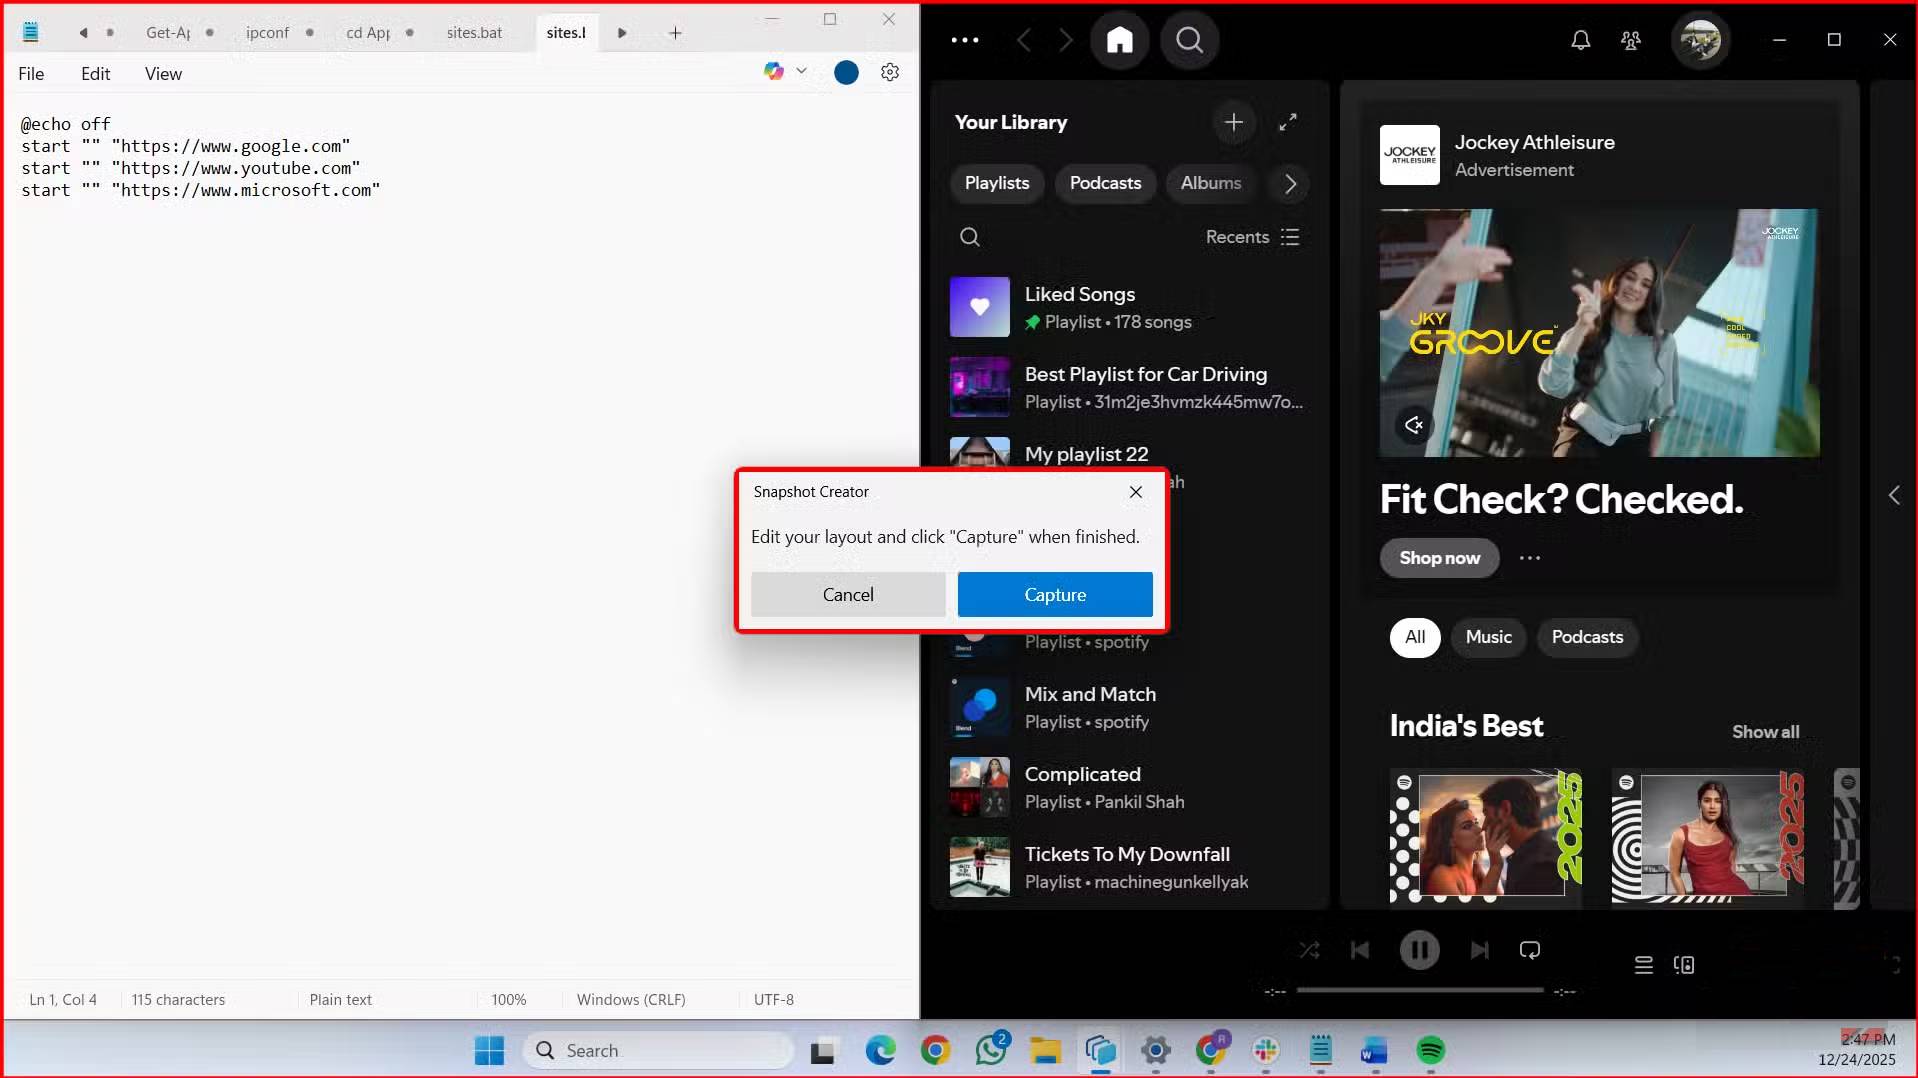Click the Spotify playback progress bar
This screenshot has width=1918, height=1078.
1419,990
